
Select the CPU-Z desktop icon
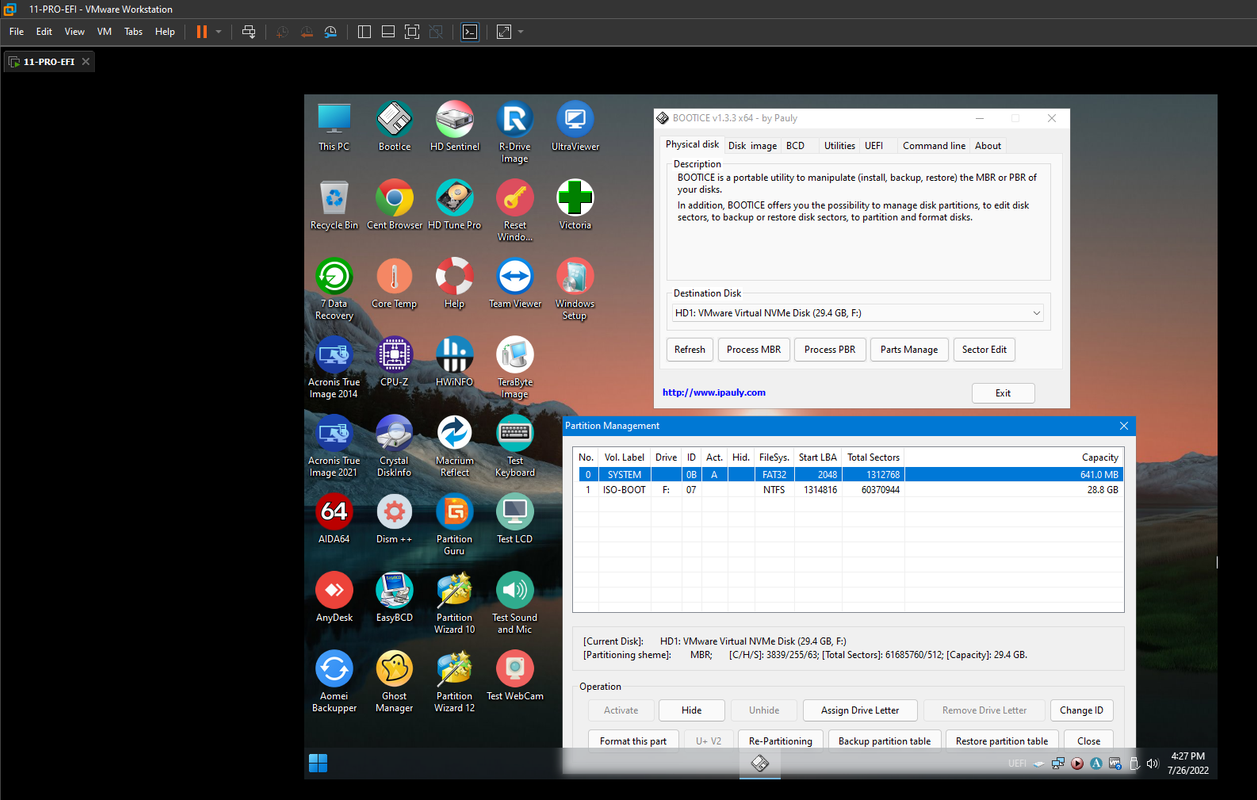point(394,362)
